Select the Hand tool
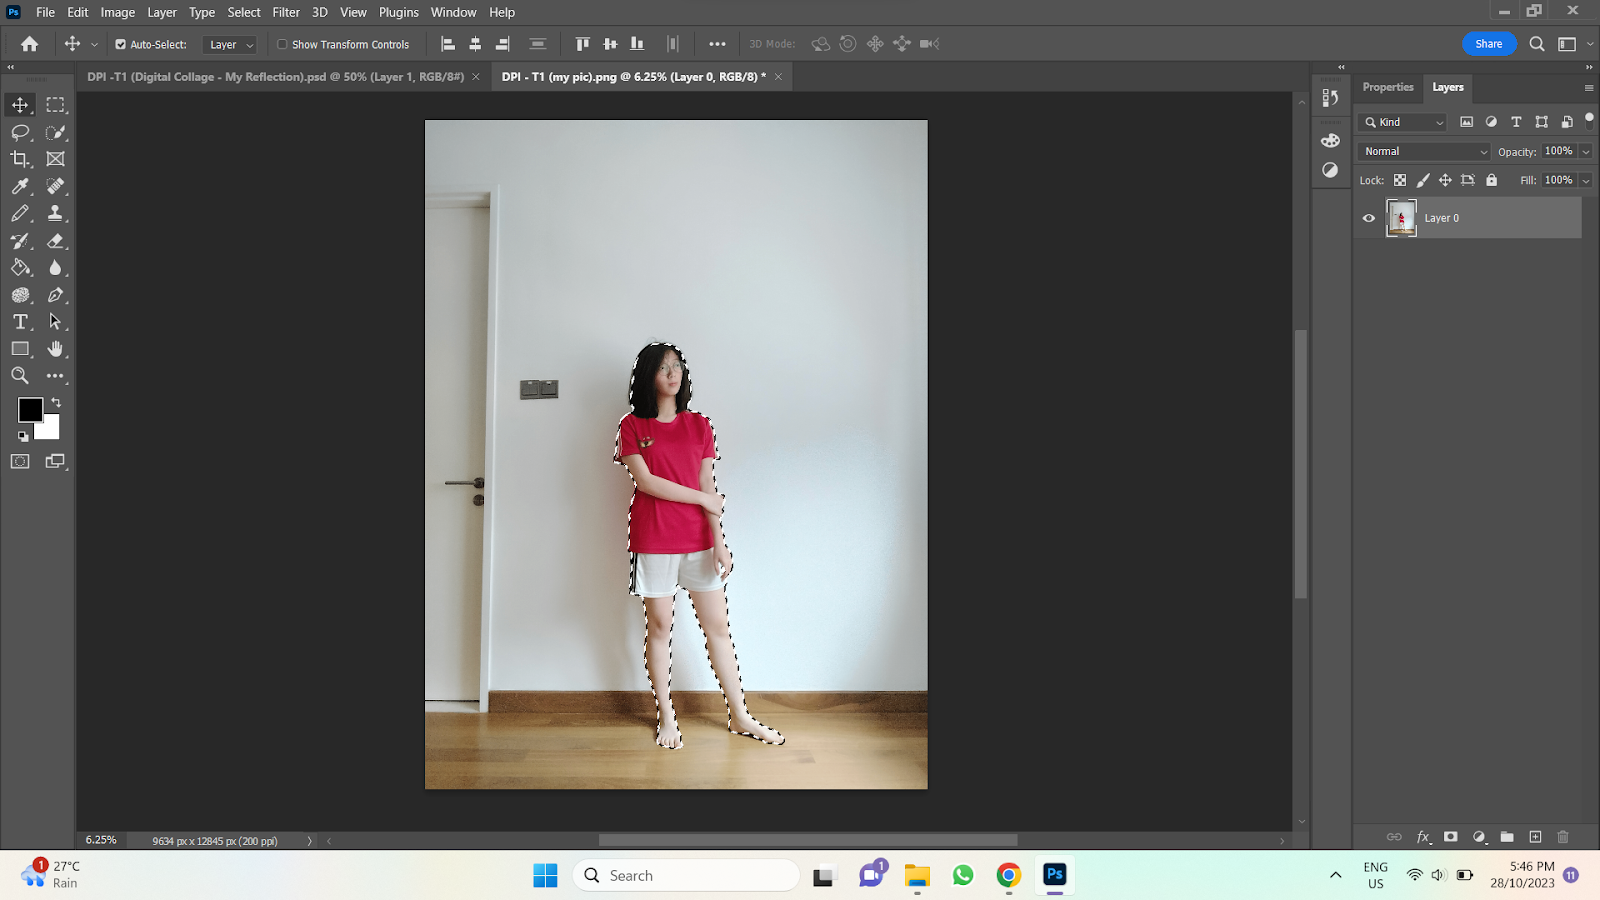Viewport: 1600px width, 900px height. pos(56,349)
